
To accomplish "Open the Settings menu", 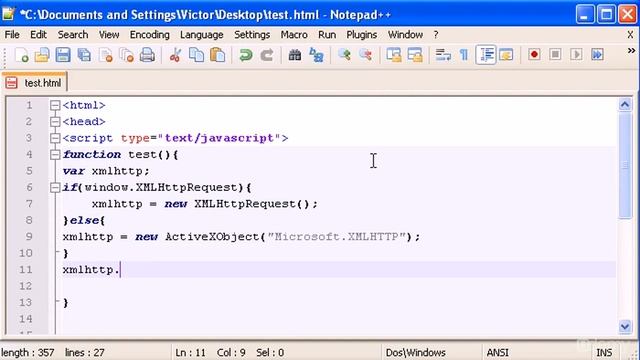I will click(252, 35).
